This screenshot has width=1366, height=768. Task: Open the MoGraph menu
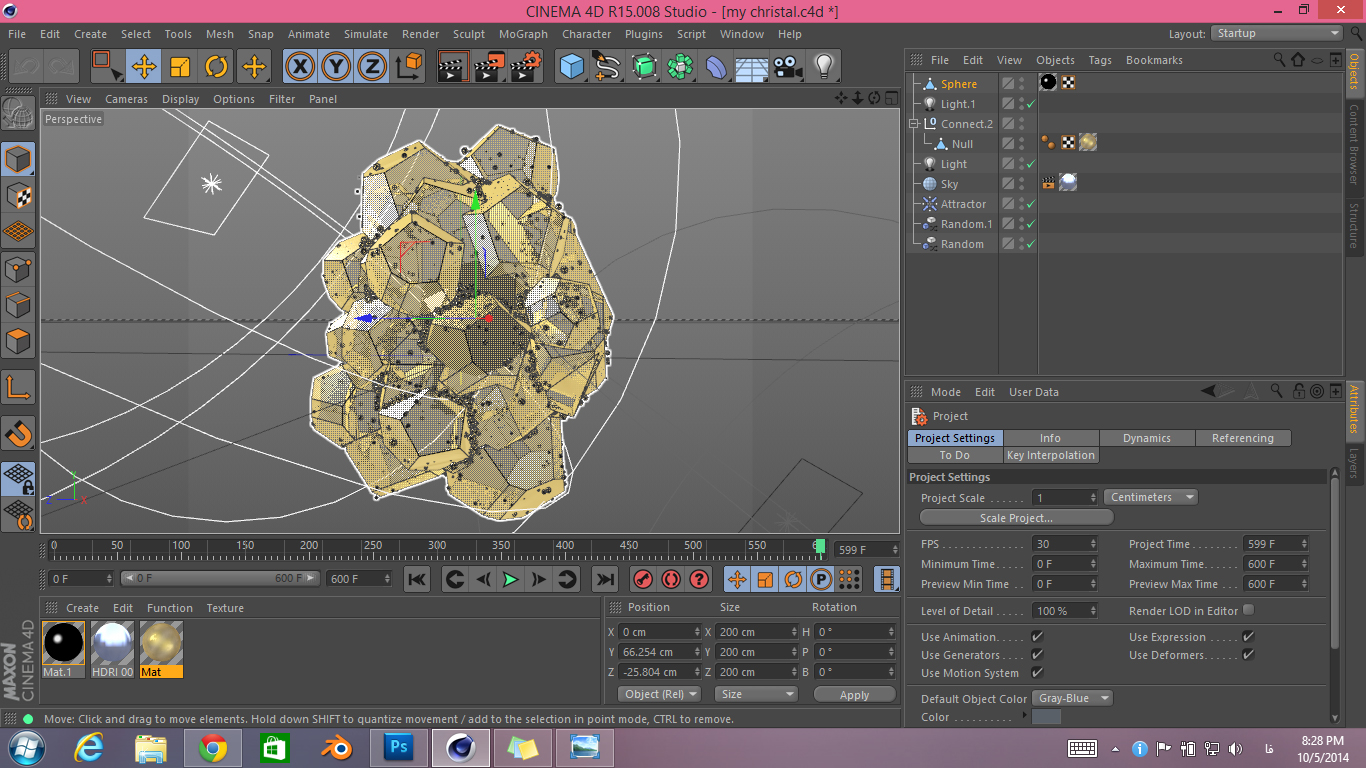(x=524, y=34)
